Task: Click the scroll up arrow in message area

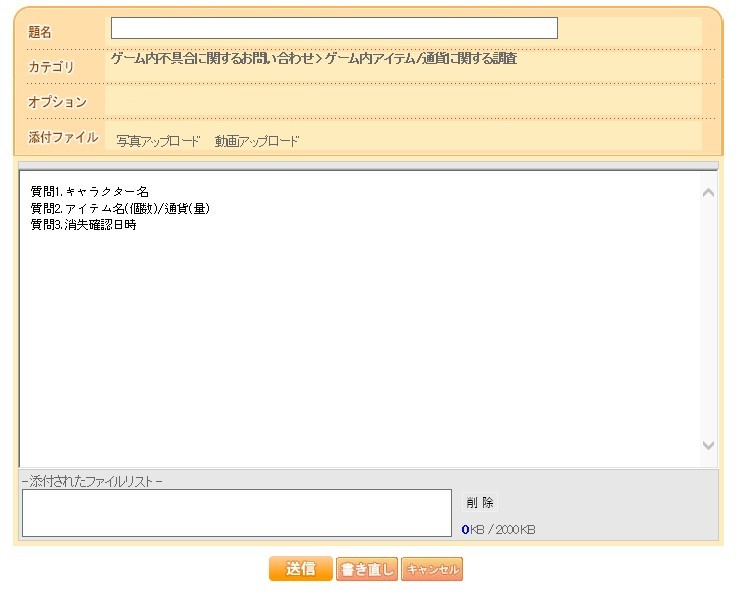Action: click(708, 192)
